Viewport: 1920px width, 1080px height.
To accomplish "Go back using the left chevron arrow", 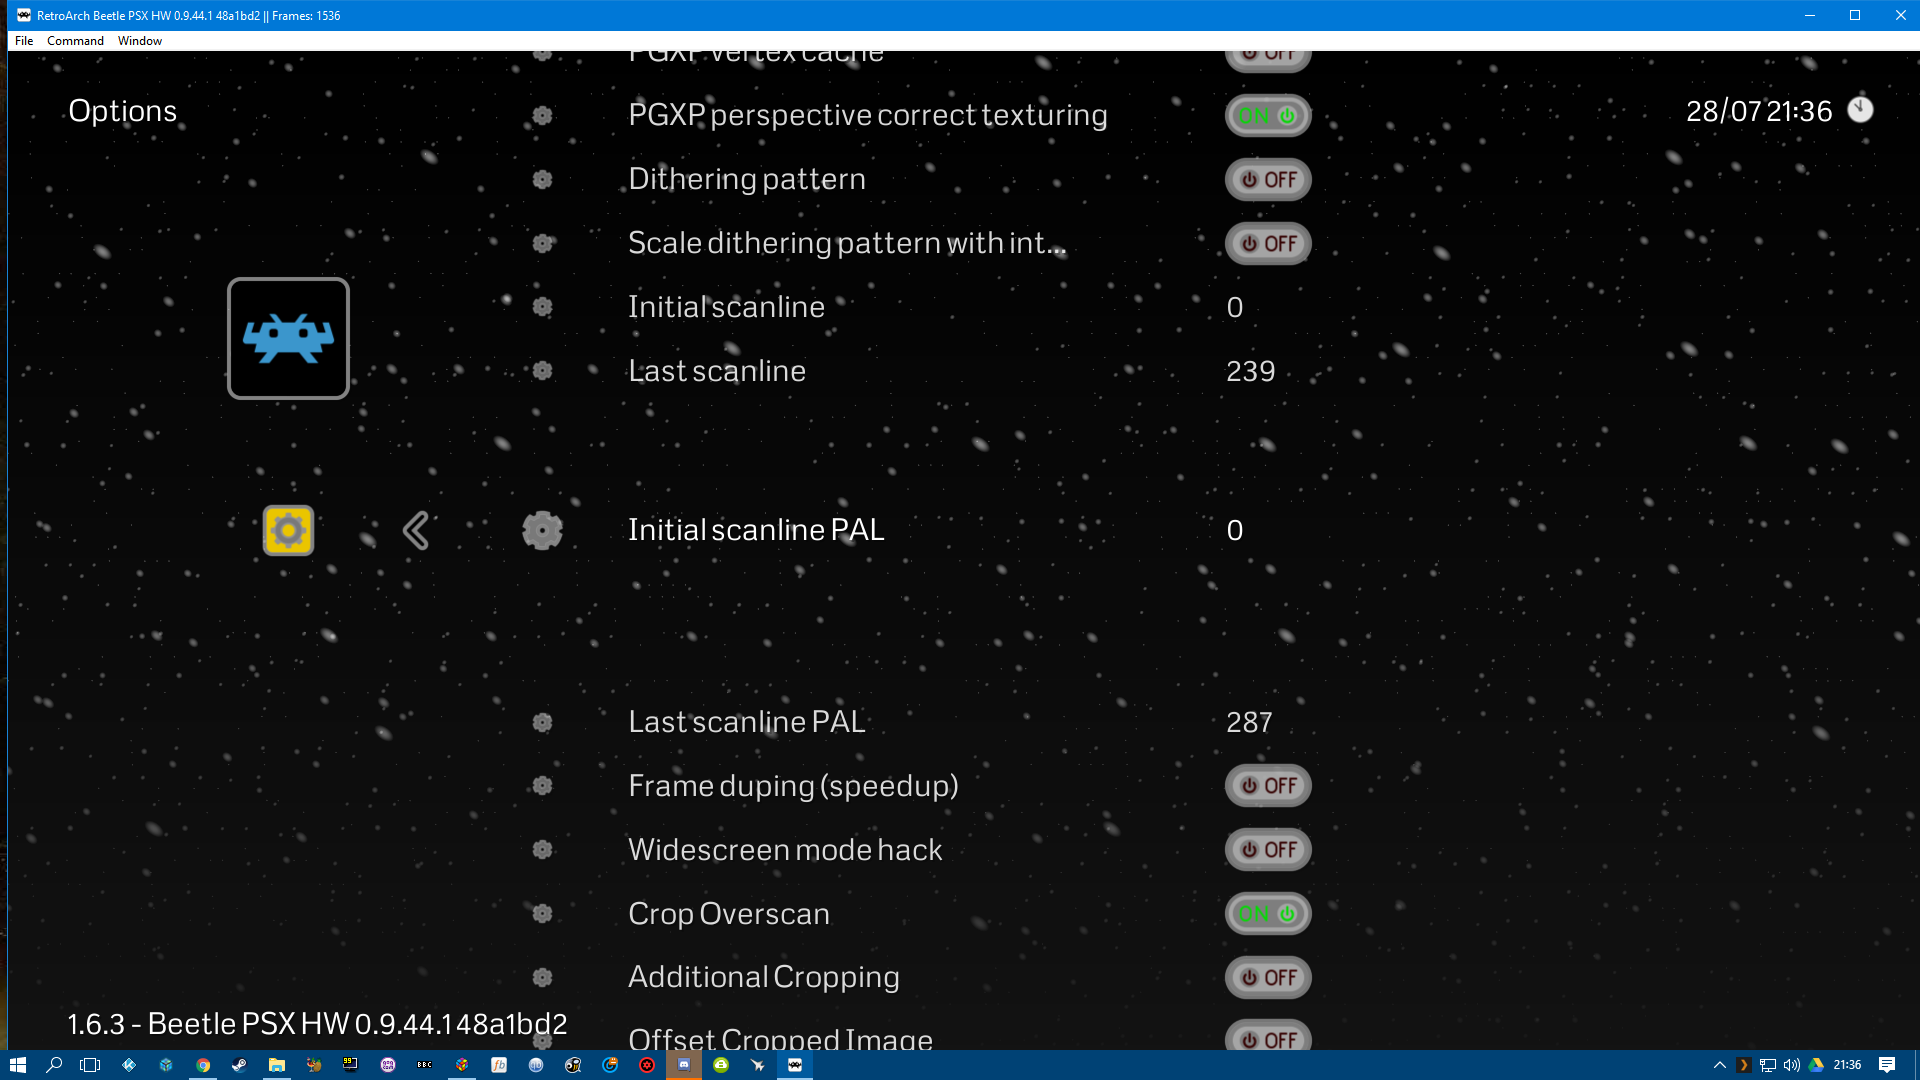I will tap(416, 530).
